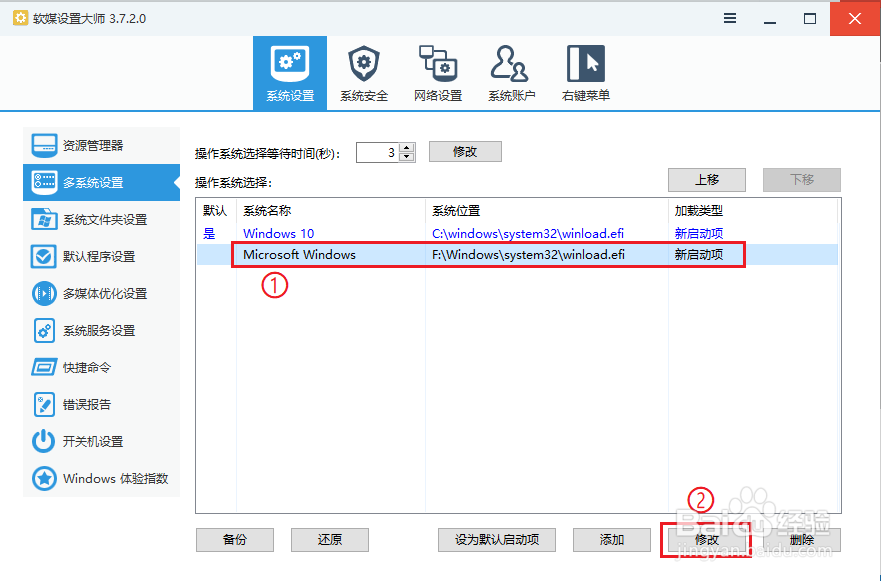Open 系统文件夹设置 in the sidebar
Viewport: 881px width, 581px height.
point(102,220)
